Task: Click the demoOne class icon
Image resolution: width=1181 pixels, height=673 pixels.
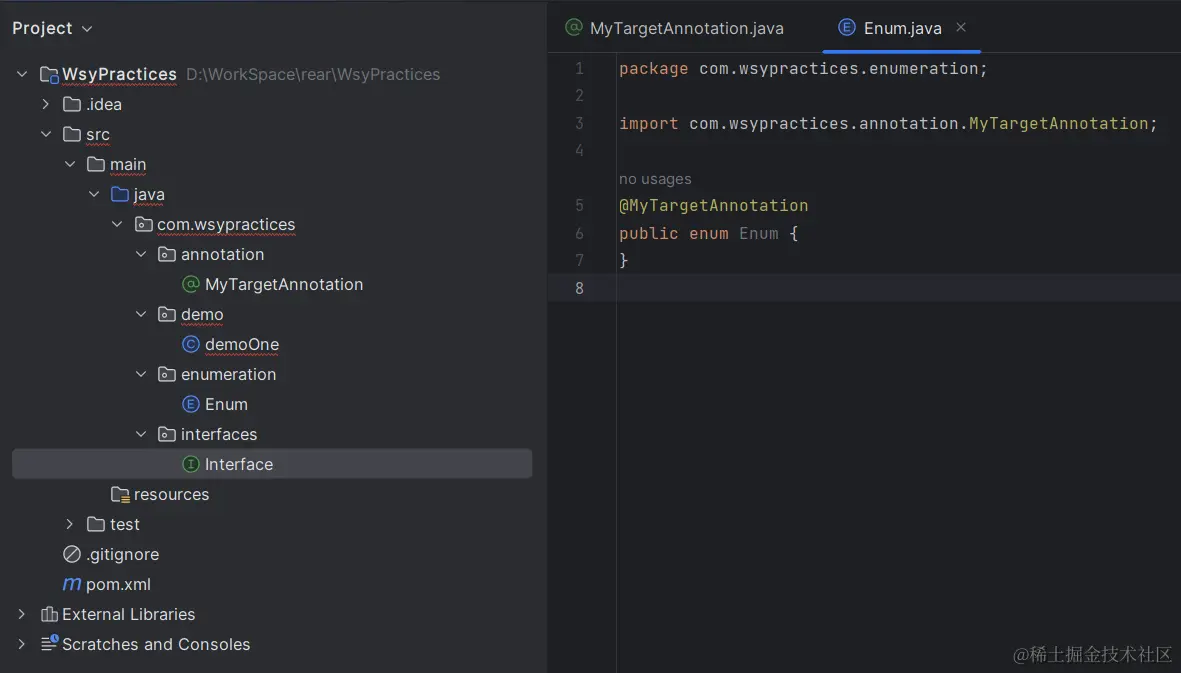Action: 191,344
